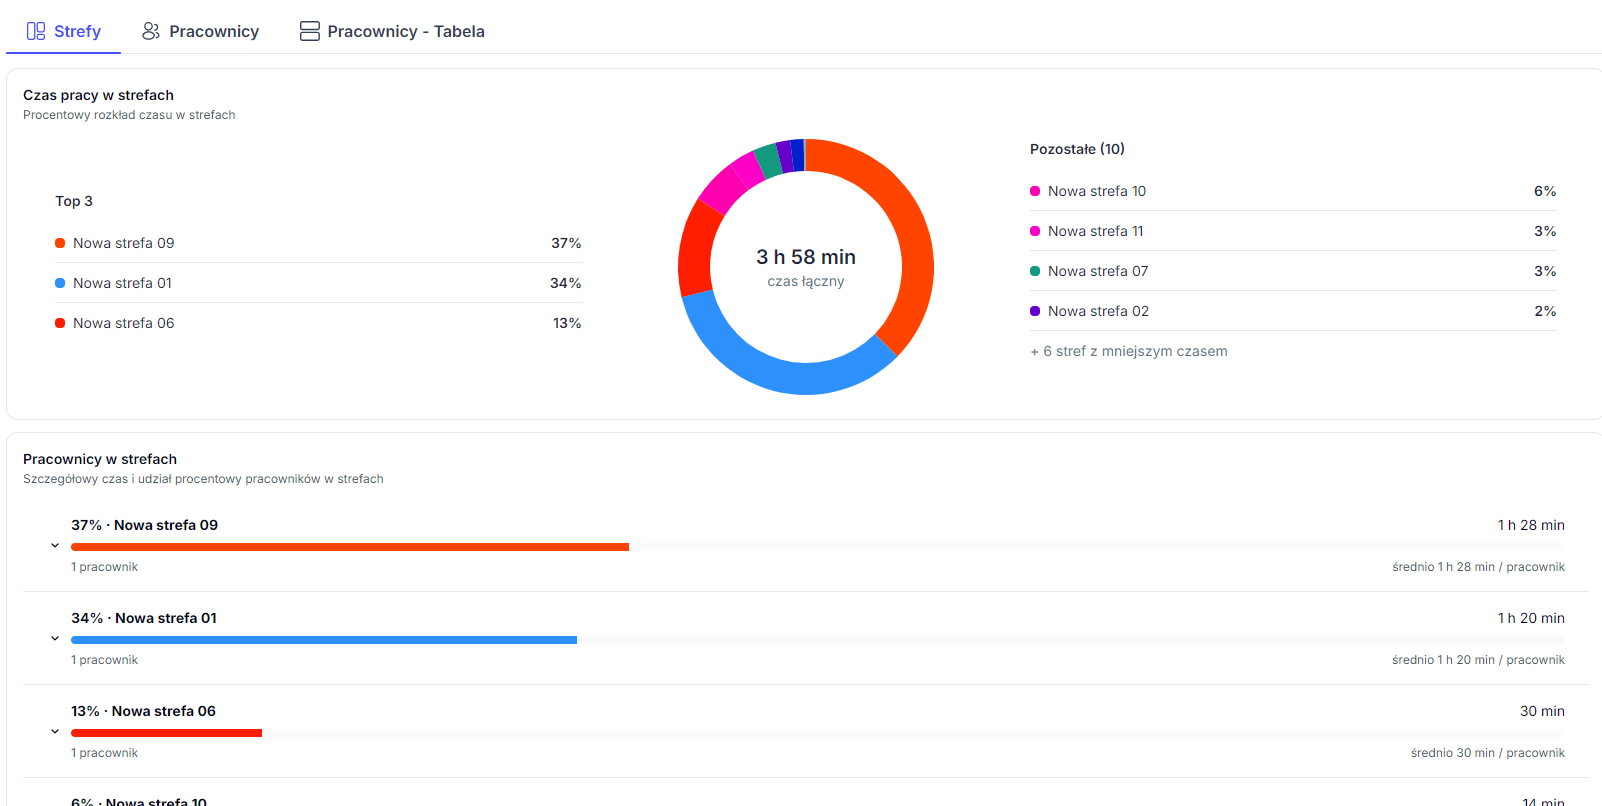The height and width of the screenshot is (806, 1602).
Task: Click the 'Pozostałe (10)' heading
Action: (x=1077, y=149)
